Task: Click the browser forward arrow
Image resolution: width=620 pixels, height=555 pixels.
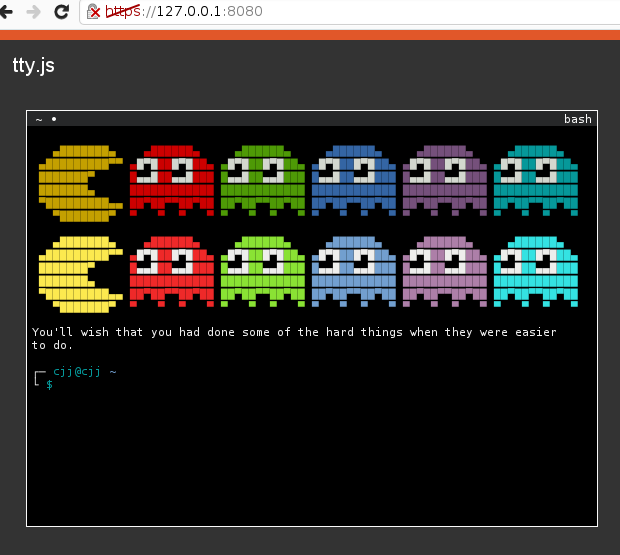Action: [x=34, y=12]
